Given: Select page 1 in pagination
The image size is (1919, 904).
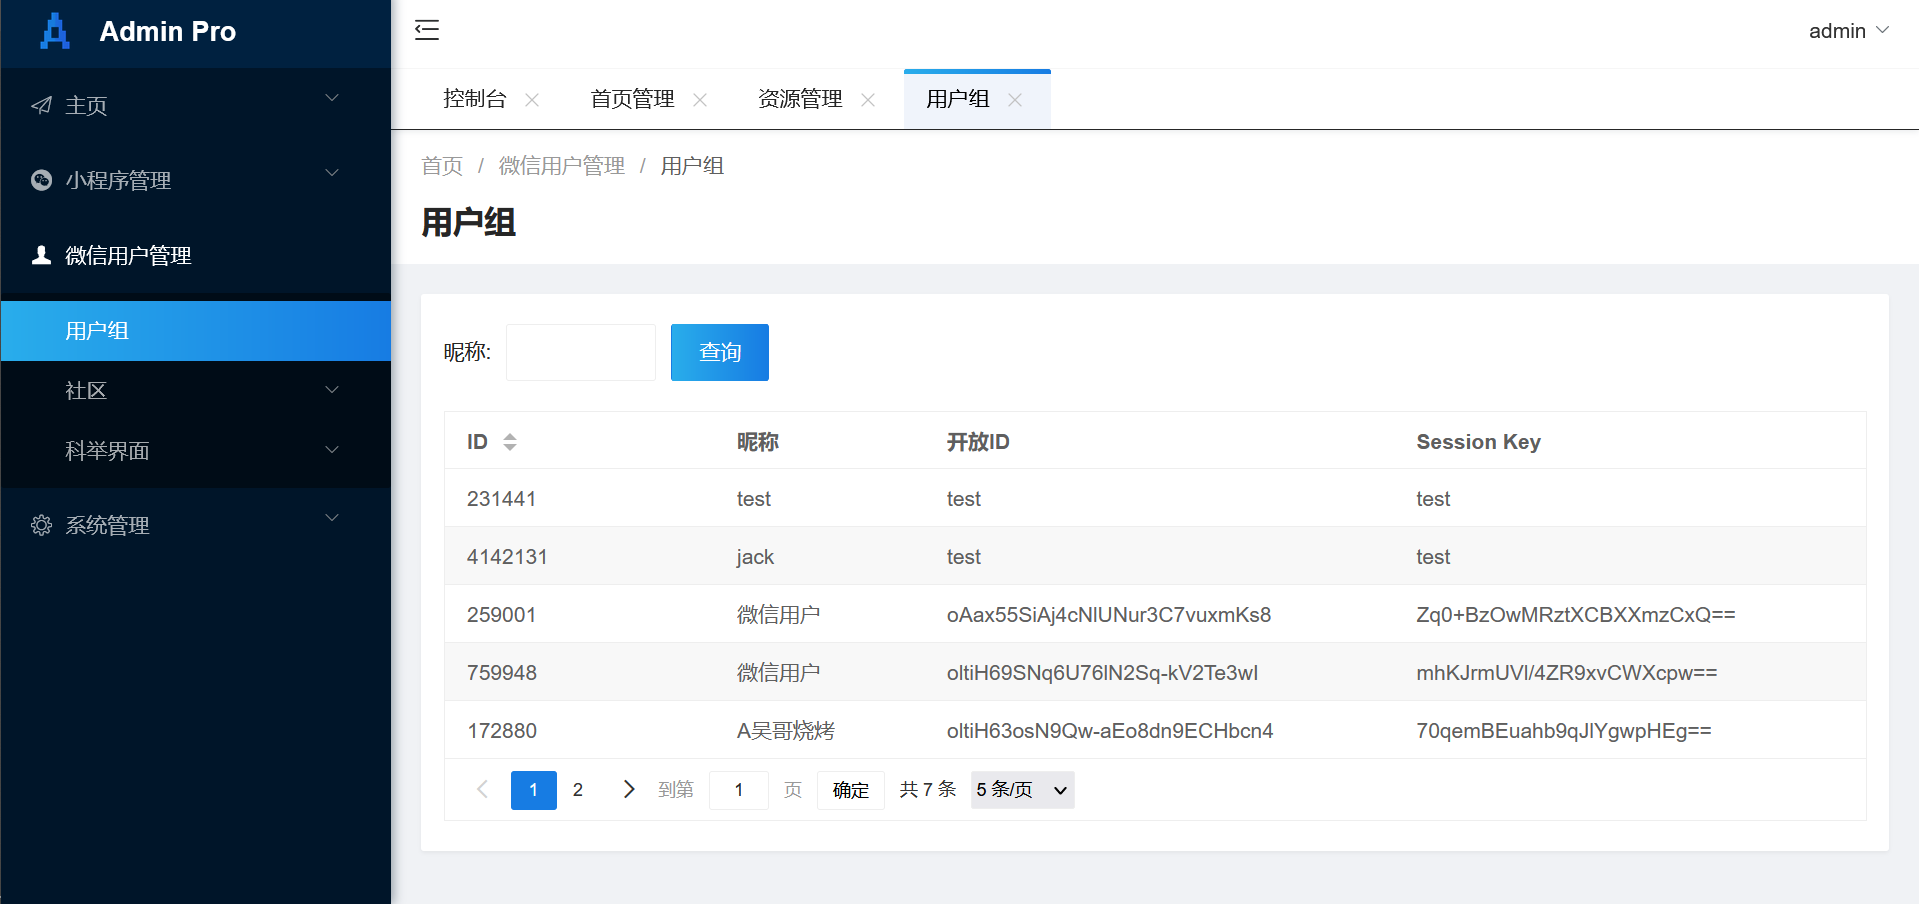Looking at the screenshot, I should coord(534,789).
